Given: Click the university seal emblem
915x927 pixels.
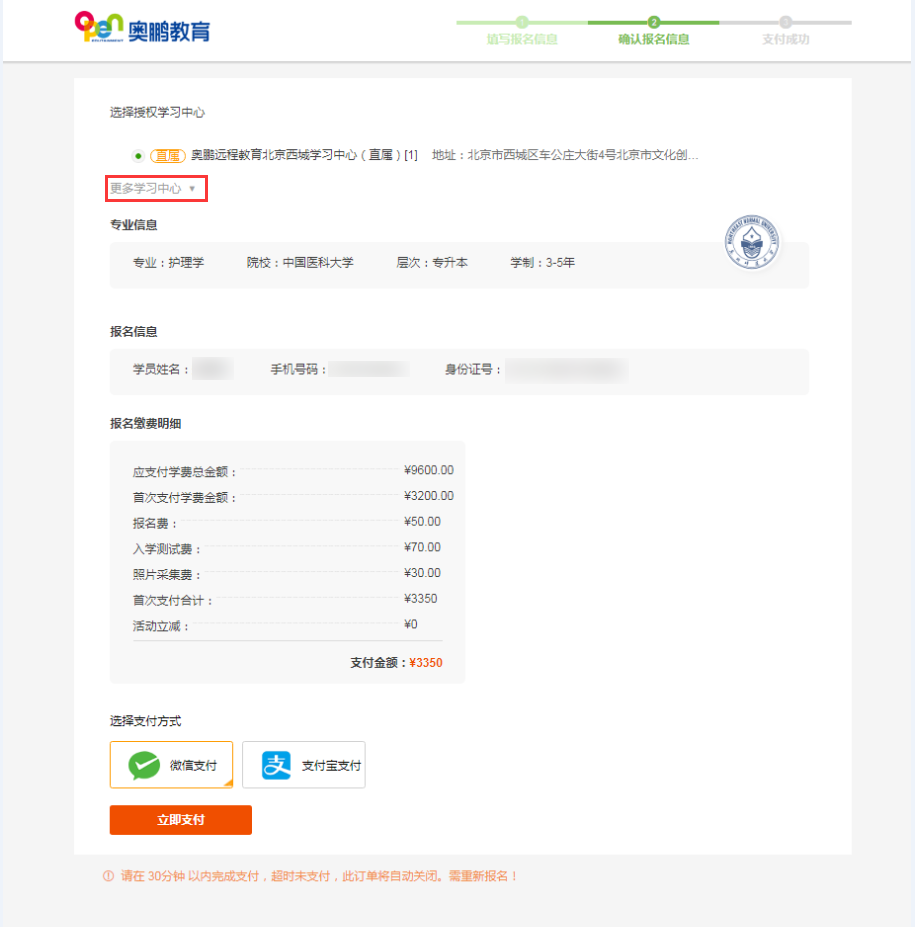Looking at the screenshot, I should click(753, 244).
